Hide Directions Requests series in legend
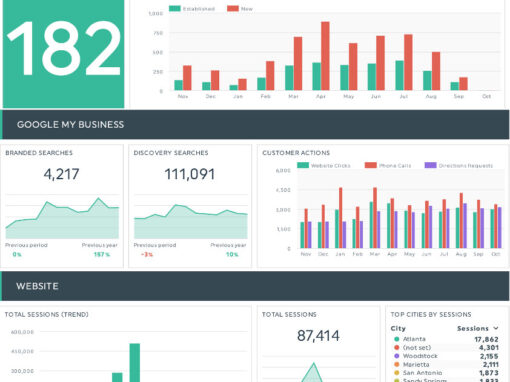This screenshot has width=510, height=382. coord(430,165)
